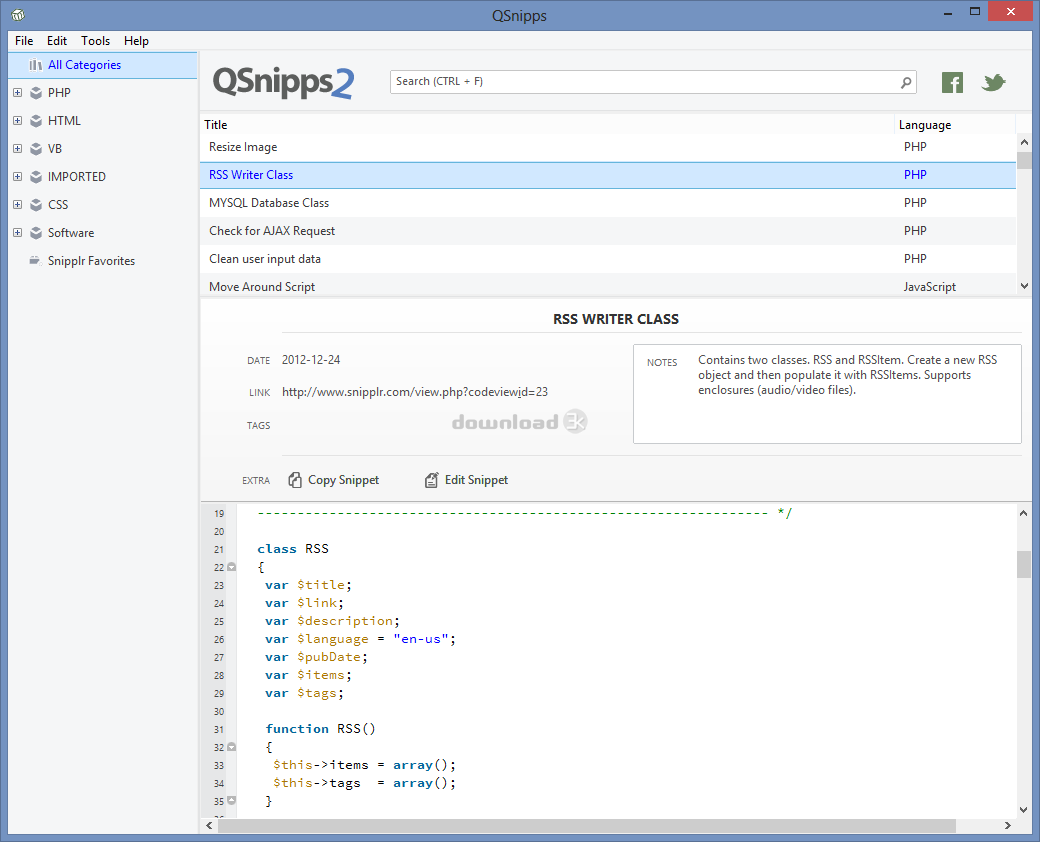Open the QSnipps Twitter bird icon

(993, 83)
